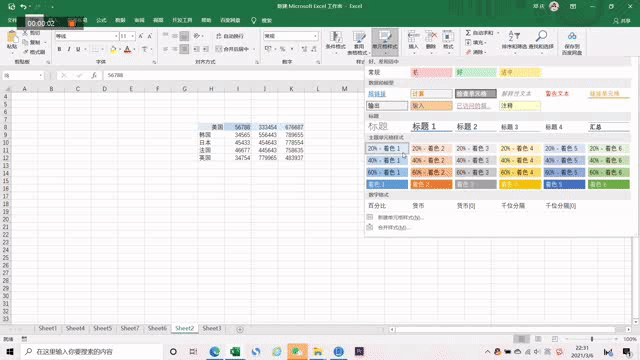The image size is (640, 360).
Task: Toggle Bold formatting
Action: [59, 49]
